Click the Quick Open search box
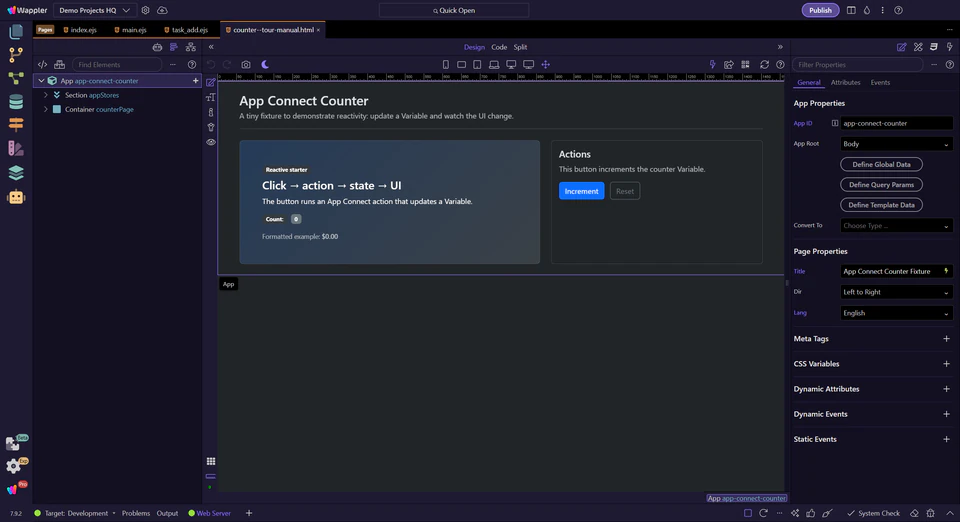The width and height of the screenshot is (960, 522). pyautogui.click(x=454, y=10)
